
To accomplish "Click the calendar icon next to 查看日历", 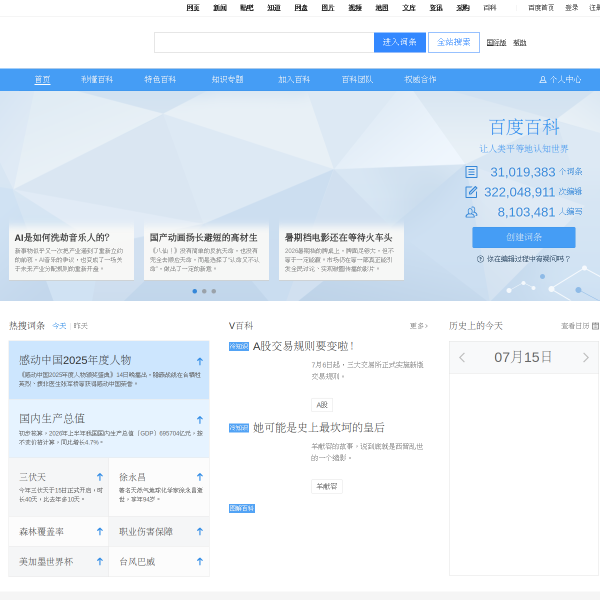I will (x=595, y=326).
